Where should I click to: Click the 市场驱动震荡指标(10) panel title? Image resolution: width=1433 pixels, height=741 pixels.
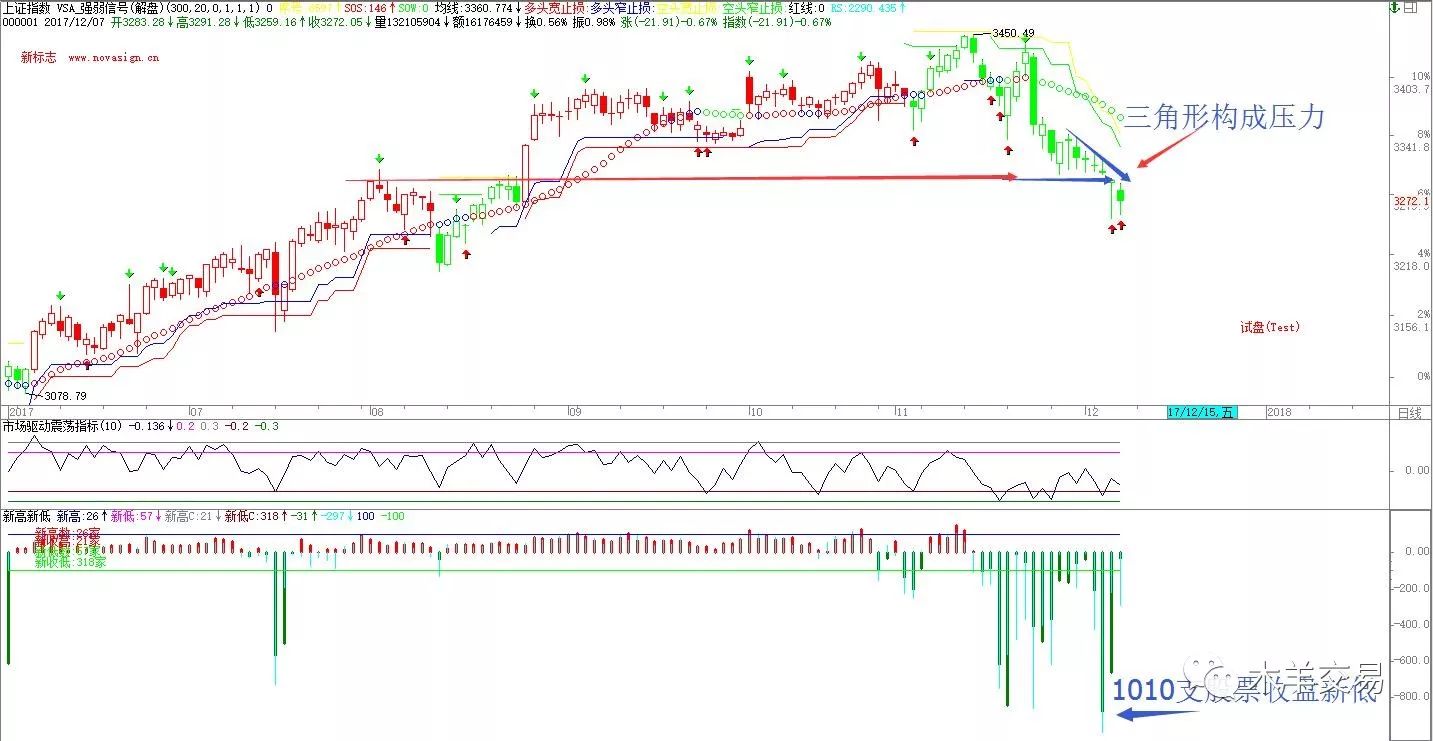(x=63, y=426)
